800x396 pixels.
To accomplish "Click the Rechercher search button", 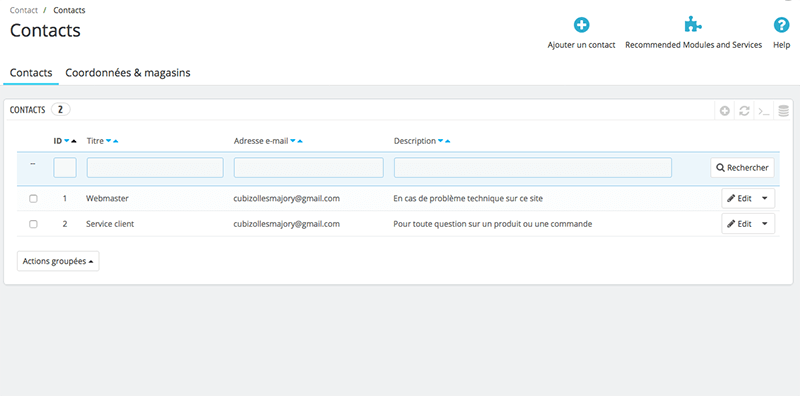I will [x=742, y=168].
